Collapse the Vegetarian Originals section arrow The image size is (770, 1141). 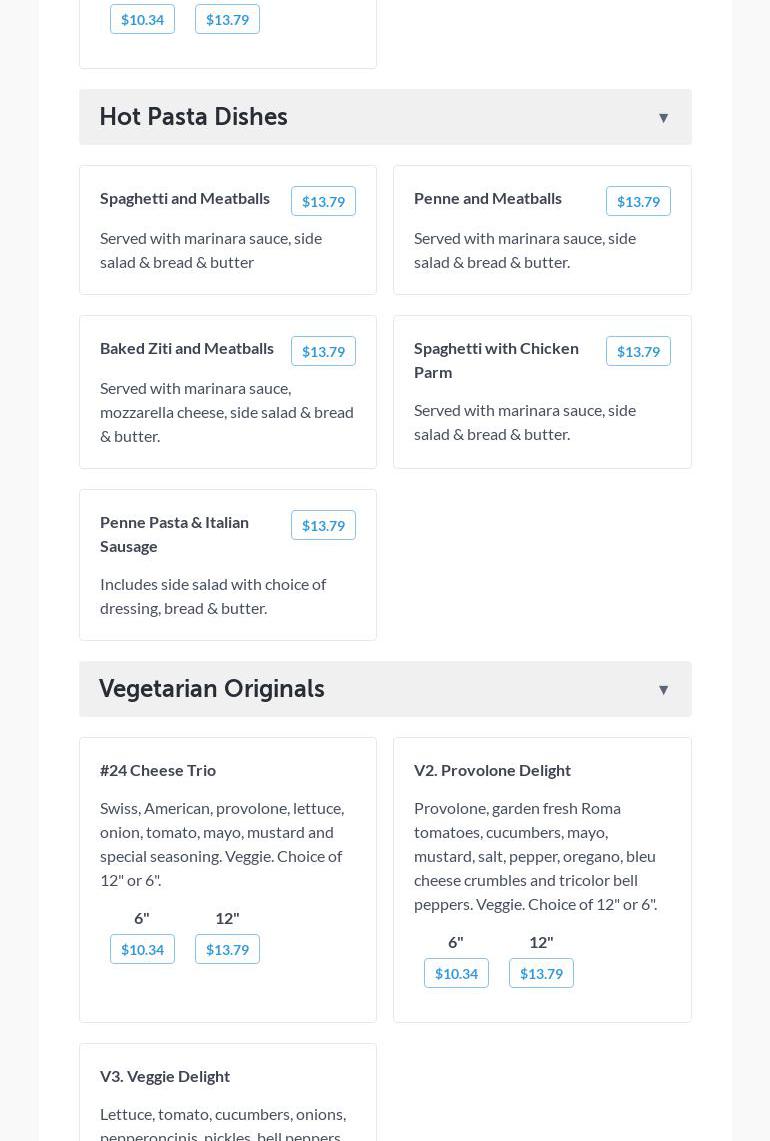663,690
